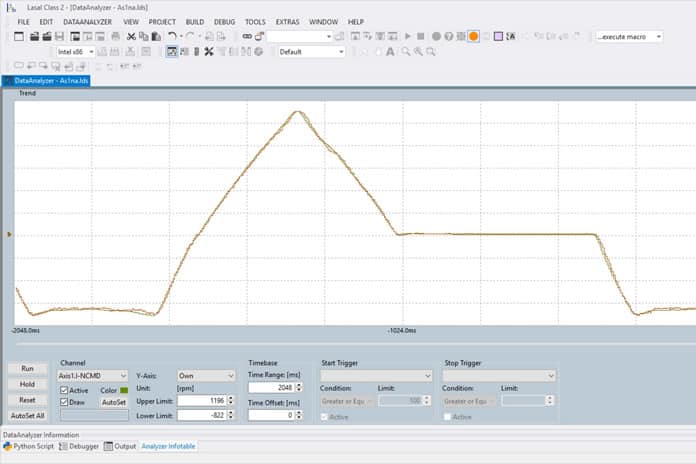
Task: Click the middle magnifier zoom icon
Action: [x=418, y=52]
